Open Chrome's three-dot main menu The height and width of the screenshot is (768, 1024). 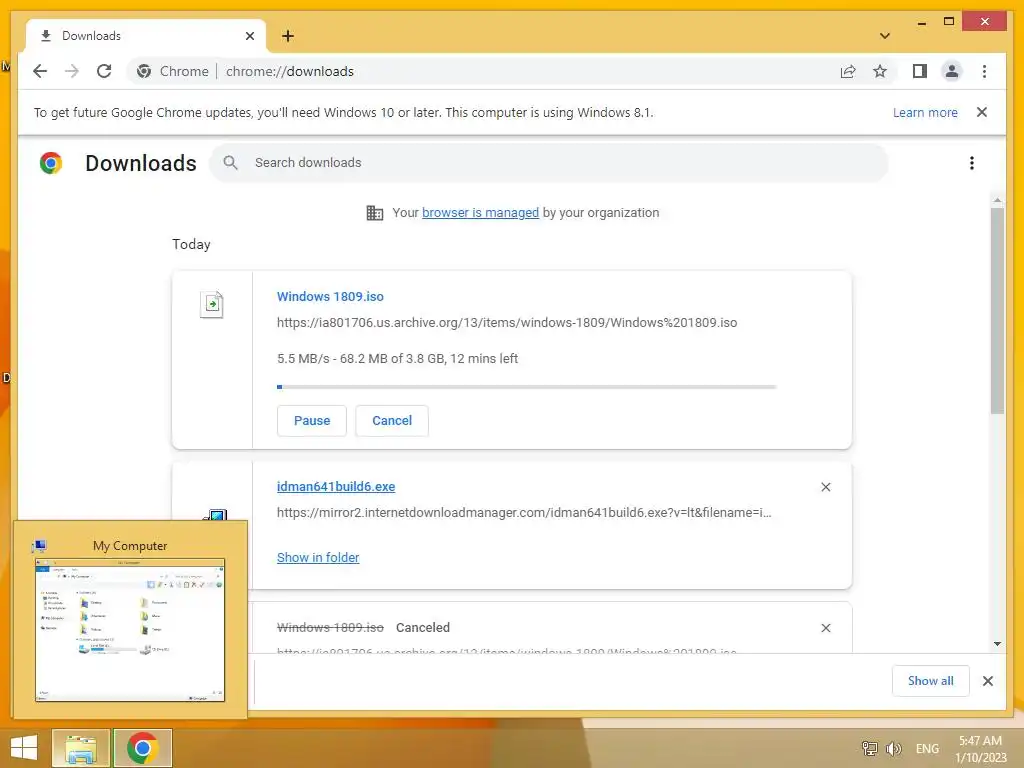(984, 71)
